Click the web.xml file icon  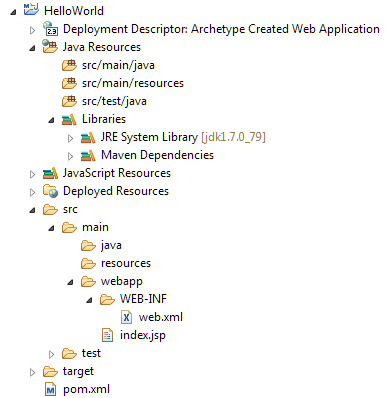pyautogui.click(x=126, y=317)
